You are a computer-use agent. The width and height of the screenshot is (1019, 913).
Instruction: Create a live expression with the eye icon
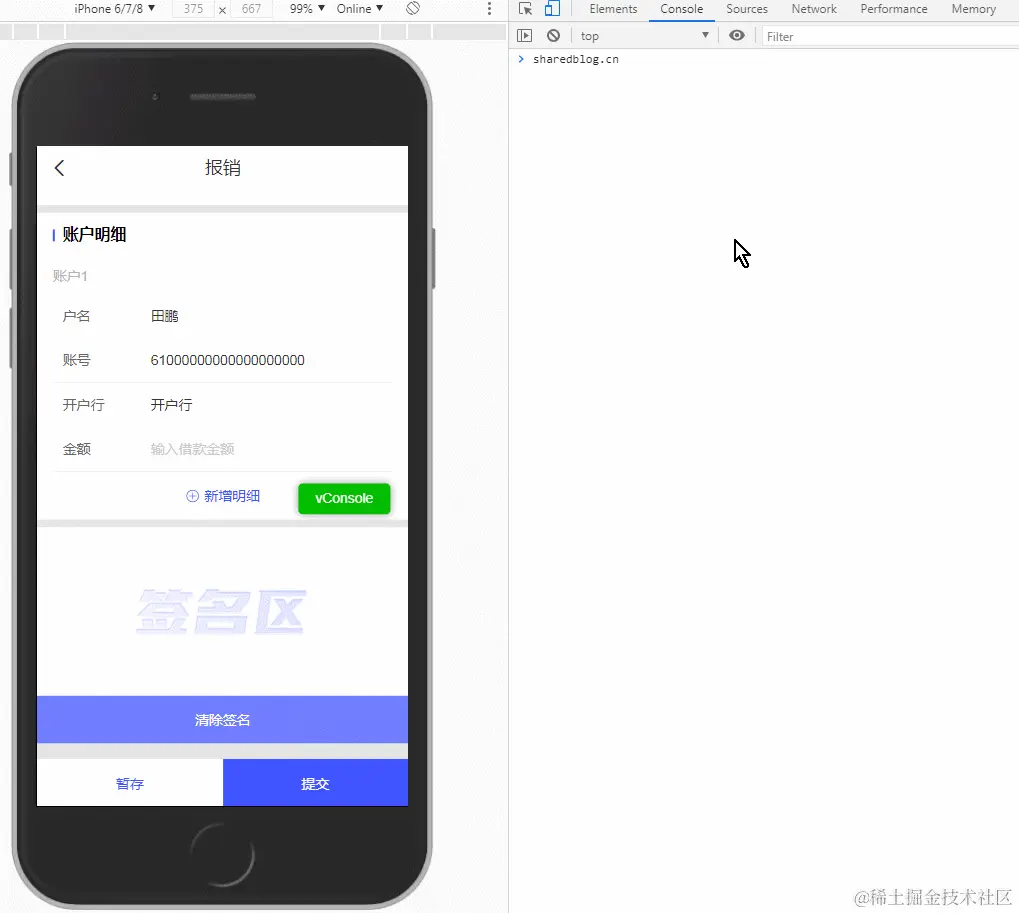coord(737,35)
